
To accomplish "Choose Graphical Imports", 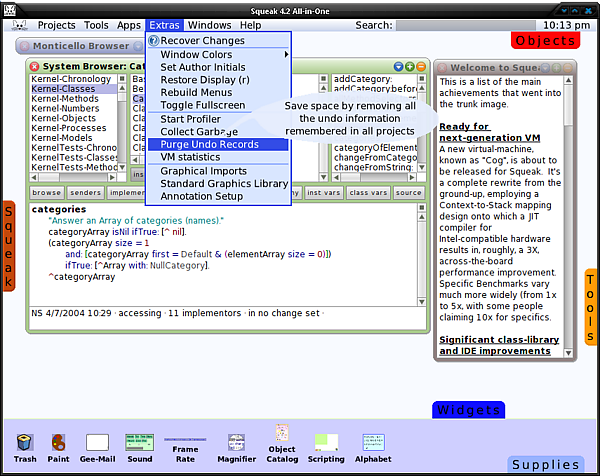I will (218, 171).
